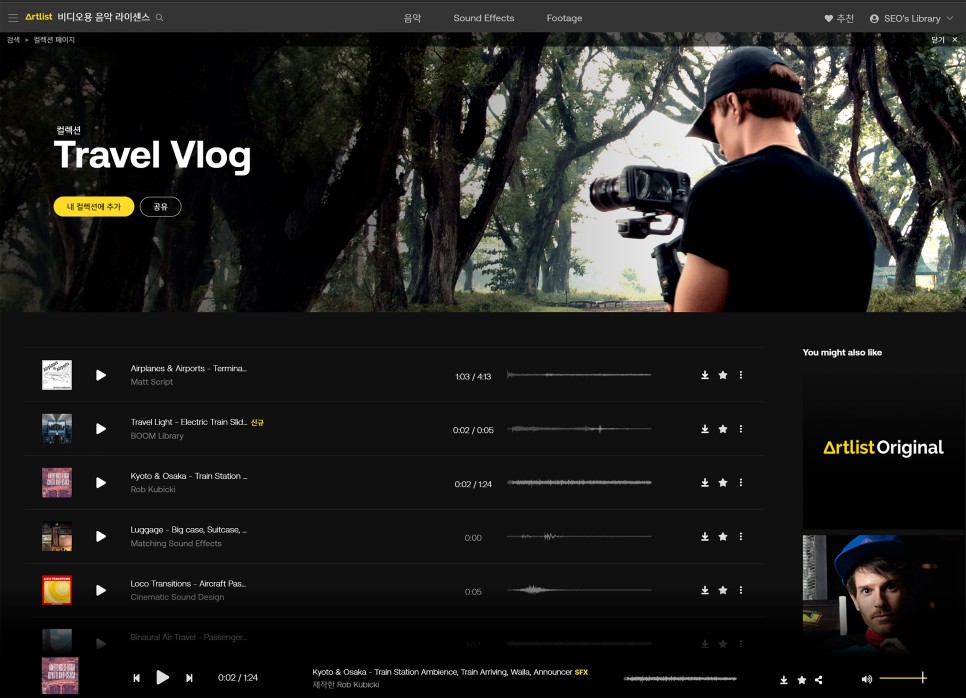The image size is (966, 698).
Task: Skip to next track in player
Action: coord(189,678)
